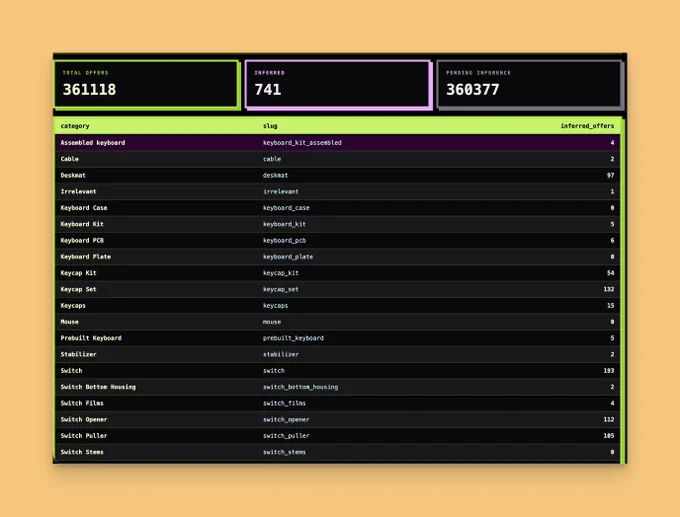Click the 54 count in Keycap Kit row
The width and height of the screenshot is (680, 517).
tap(610, 273)
